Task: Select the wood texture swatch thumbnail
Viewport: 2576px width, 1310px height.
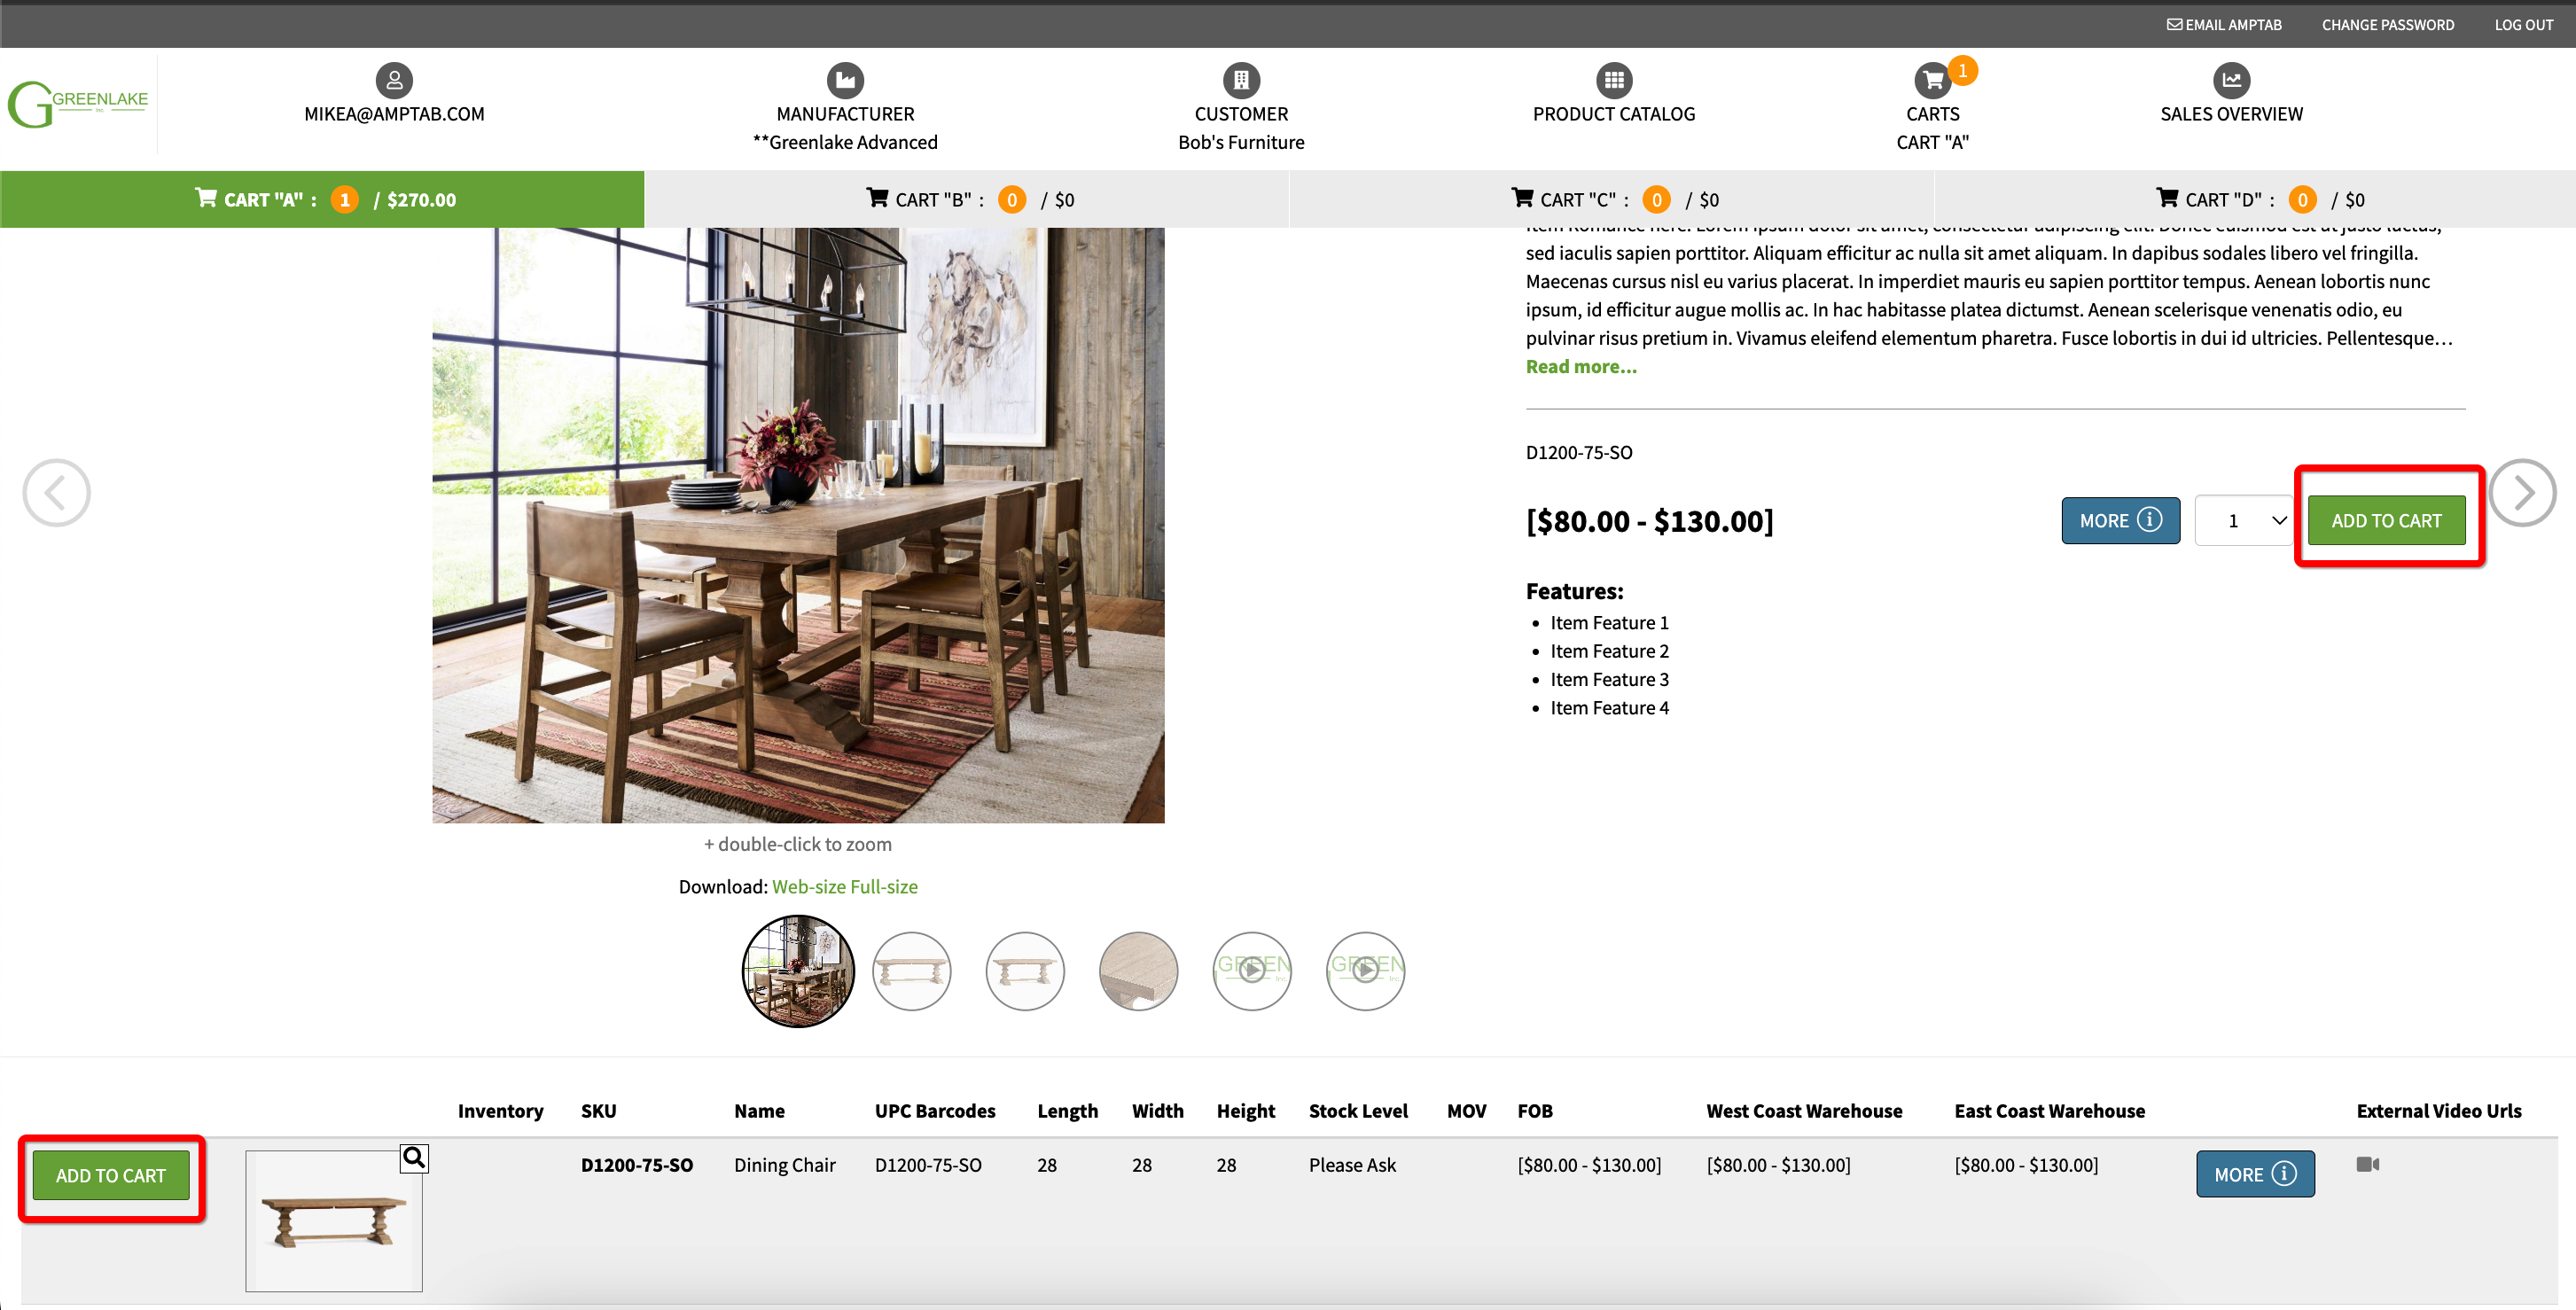Action: click(1138, 971)
